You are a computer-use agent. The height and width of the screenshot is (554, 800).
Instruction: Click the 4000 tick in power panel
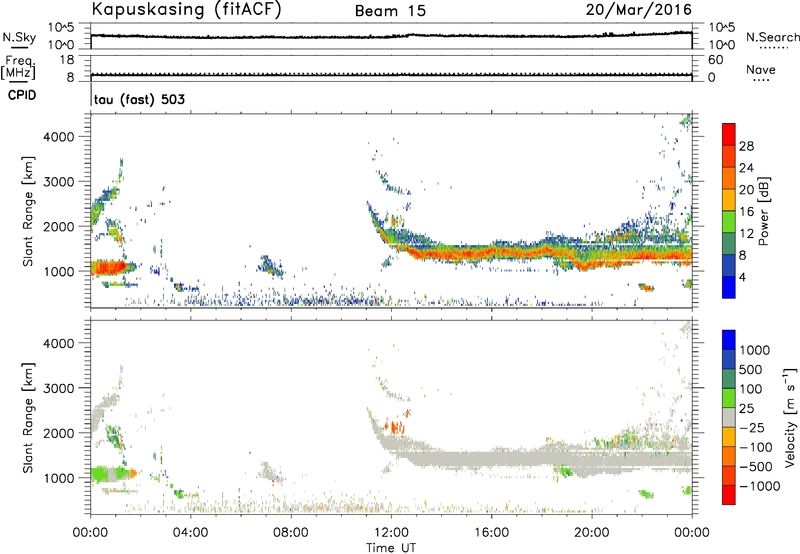pos(58,137)
